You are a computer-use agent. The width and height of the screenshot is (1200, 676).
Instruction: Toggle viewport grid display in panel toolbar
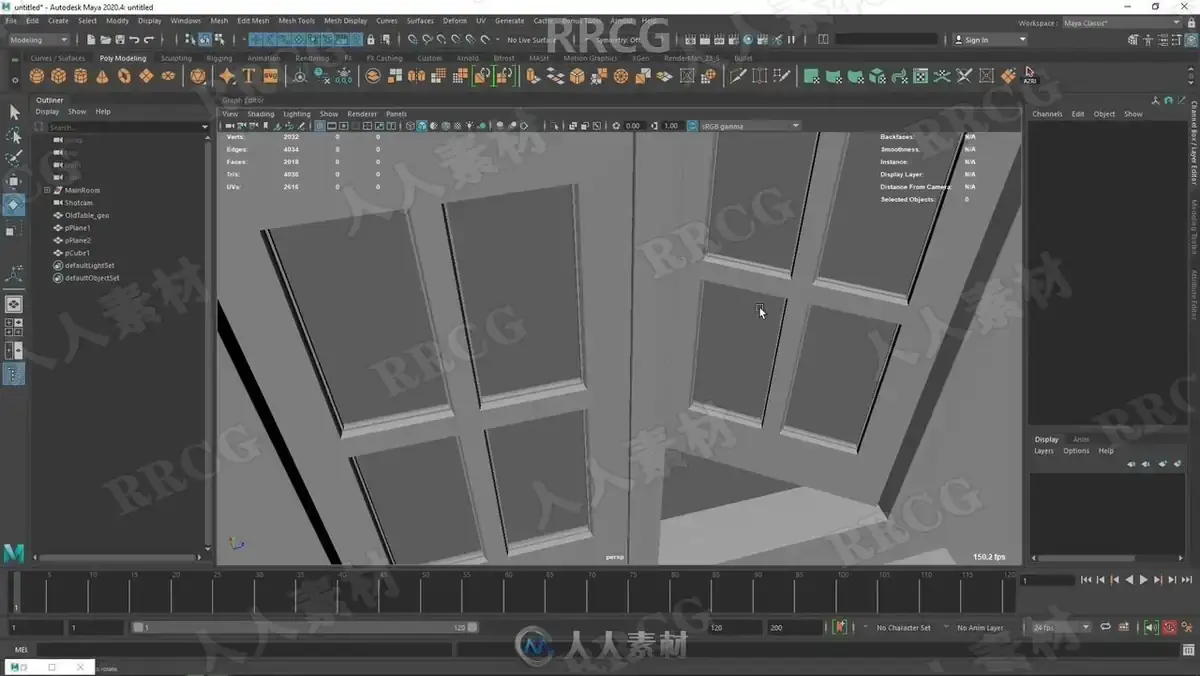(320, 126)
